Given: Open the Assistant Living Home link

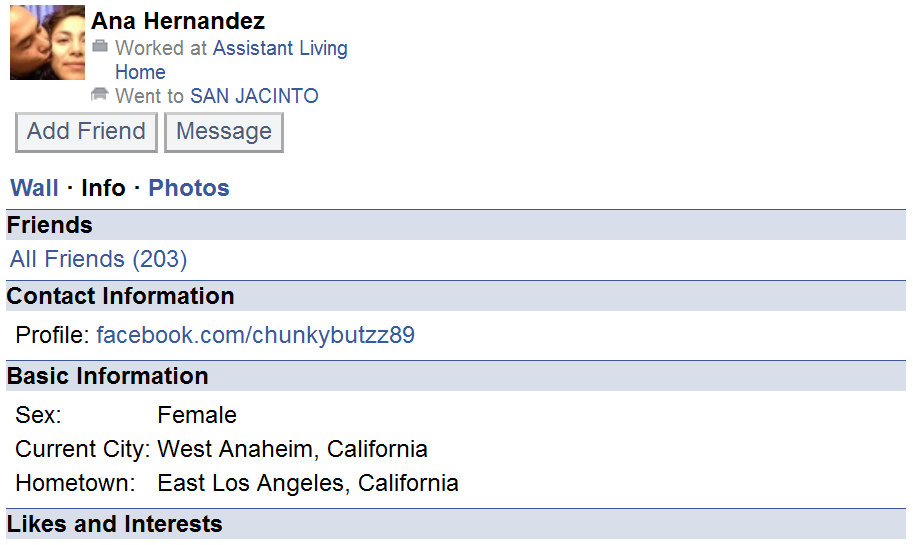Looking at the screenshot, I should [280, 48].
